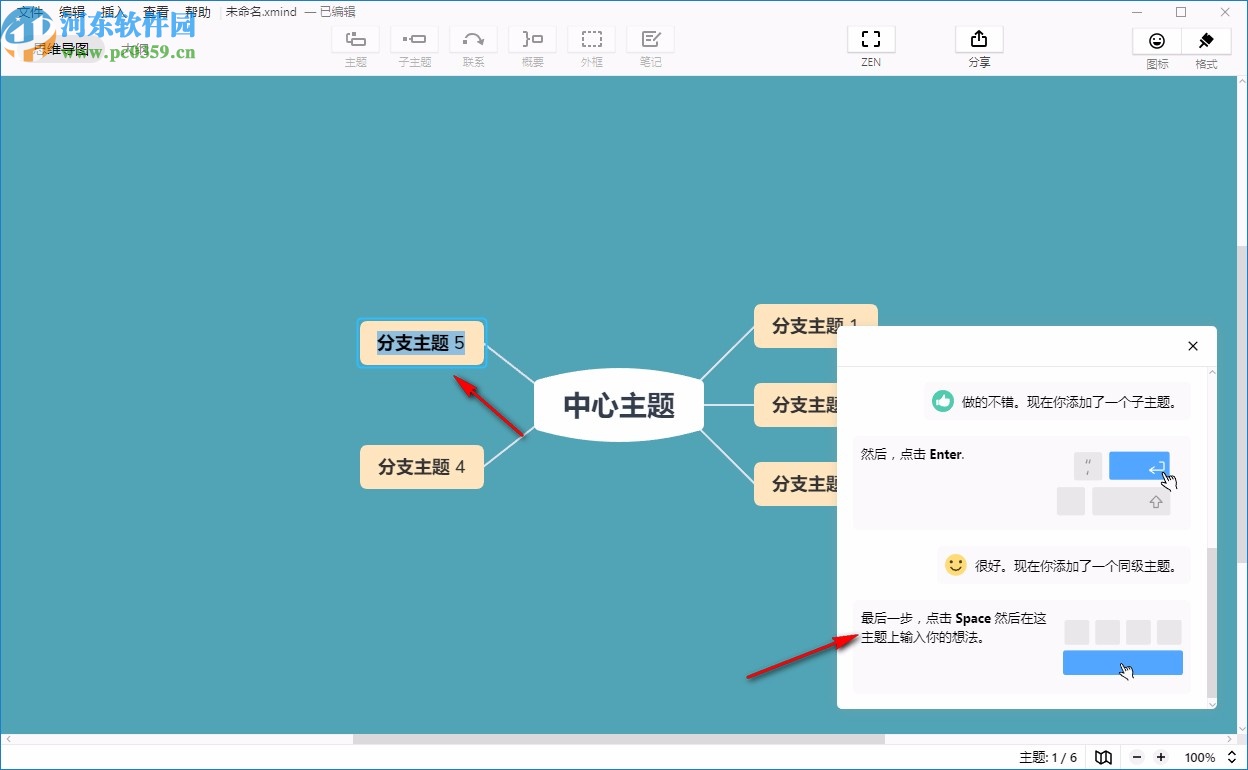Open notes with the 笔记 toolbar icon
The image size is (1248, 770).
650,40
